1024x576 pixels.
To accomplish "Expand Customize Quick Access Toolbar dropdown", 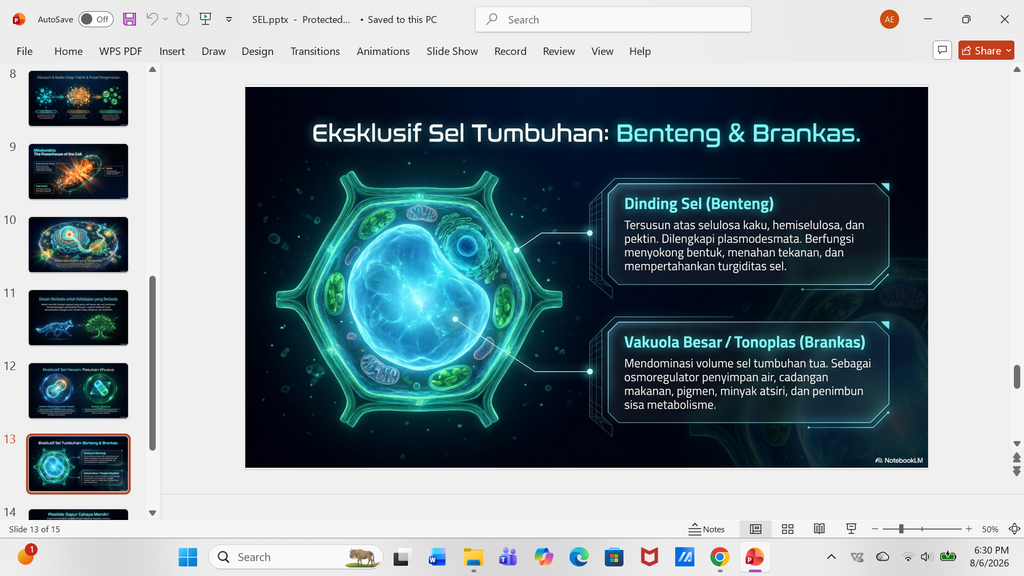I will pos(229,20).
